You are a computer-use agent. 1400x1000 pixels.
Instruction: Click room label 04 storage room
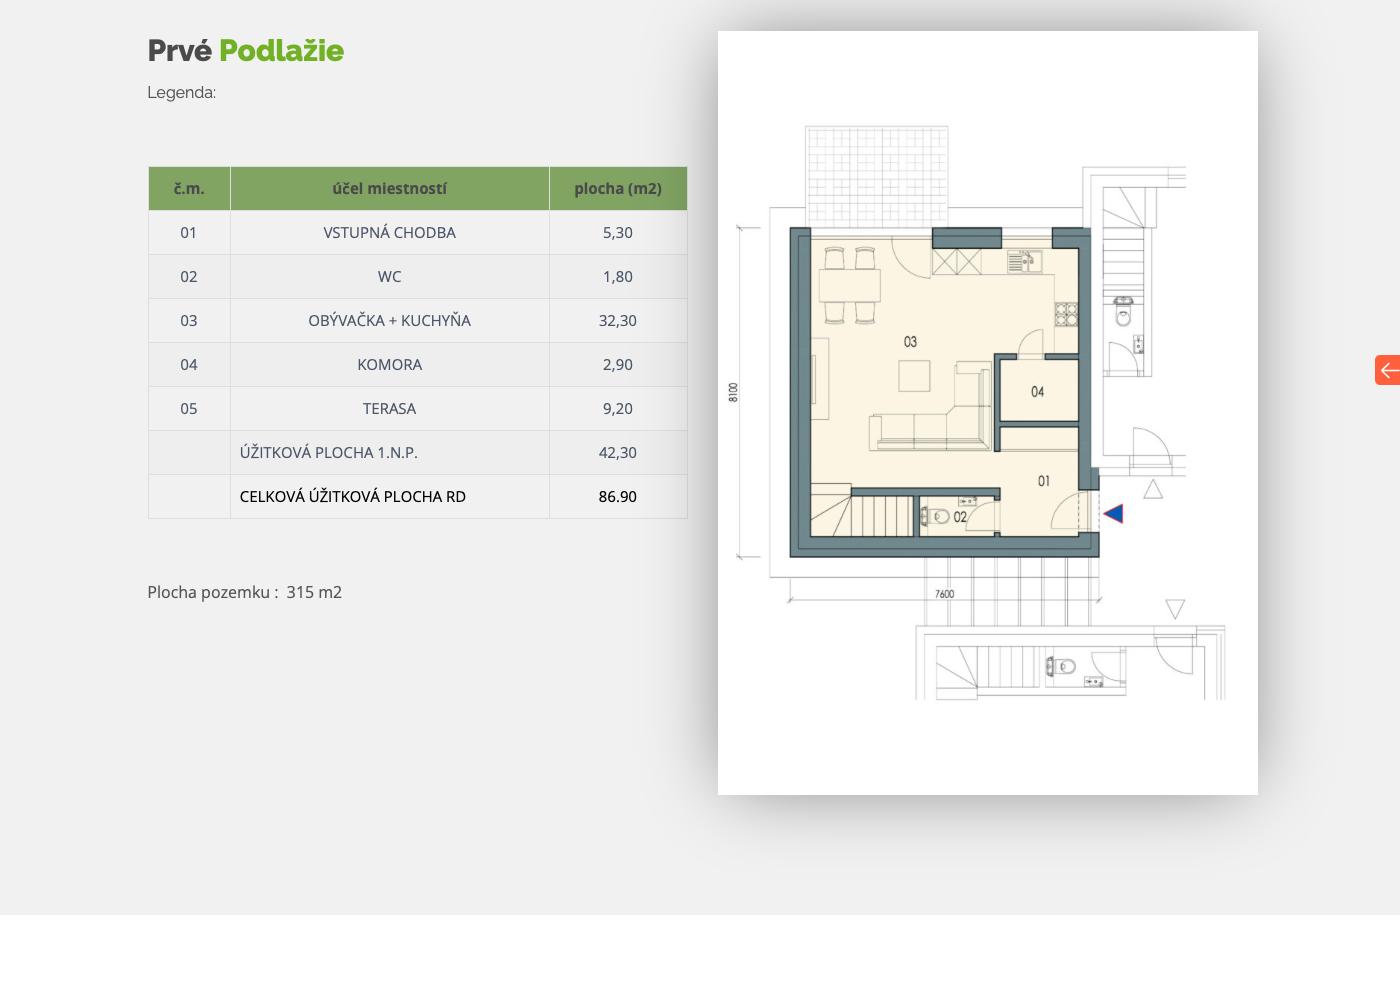1037,392
